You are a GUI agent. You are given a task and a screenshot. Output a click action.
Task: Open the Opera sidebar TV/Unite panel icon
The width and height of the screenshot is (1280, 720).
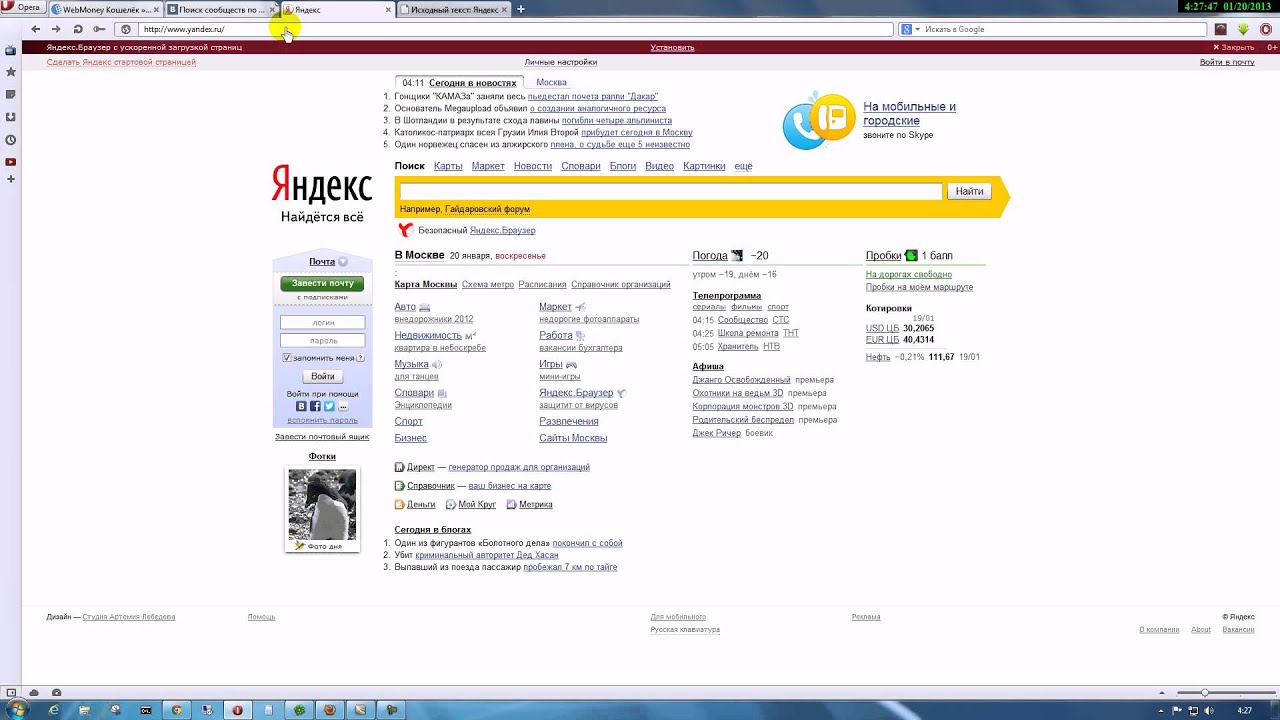pos(10,50)
